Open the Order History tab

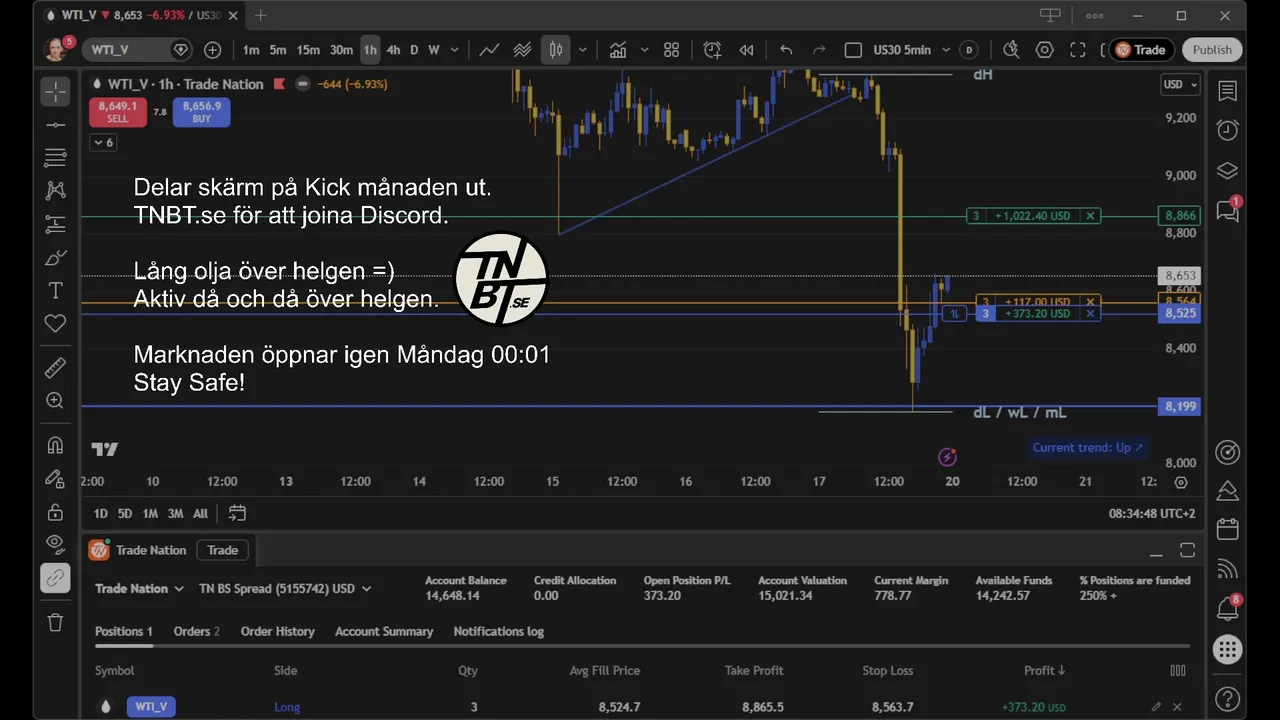[277, 631]
